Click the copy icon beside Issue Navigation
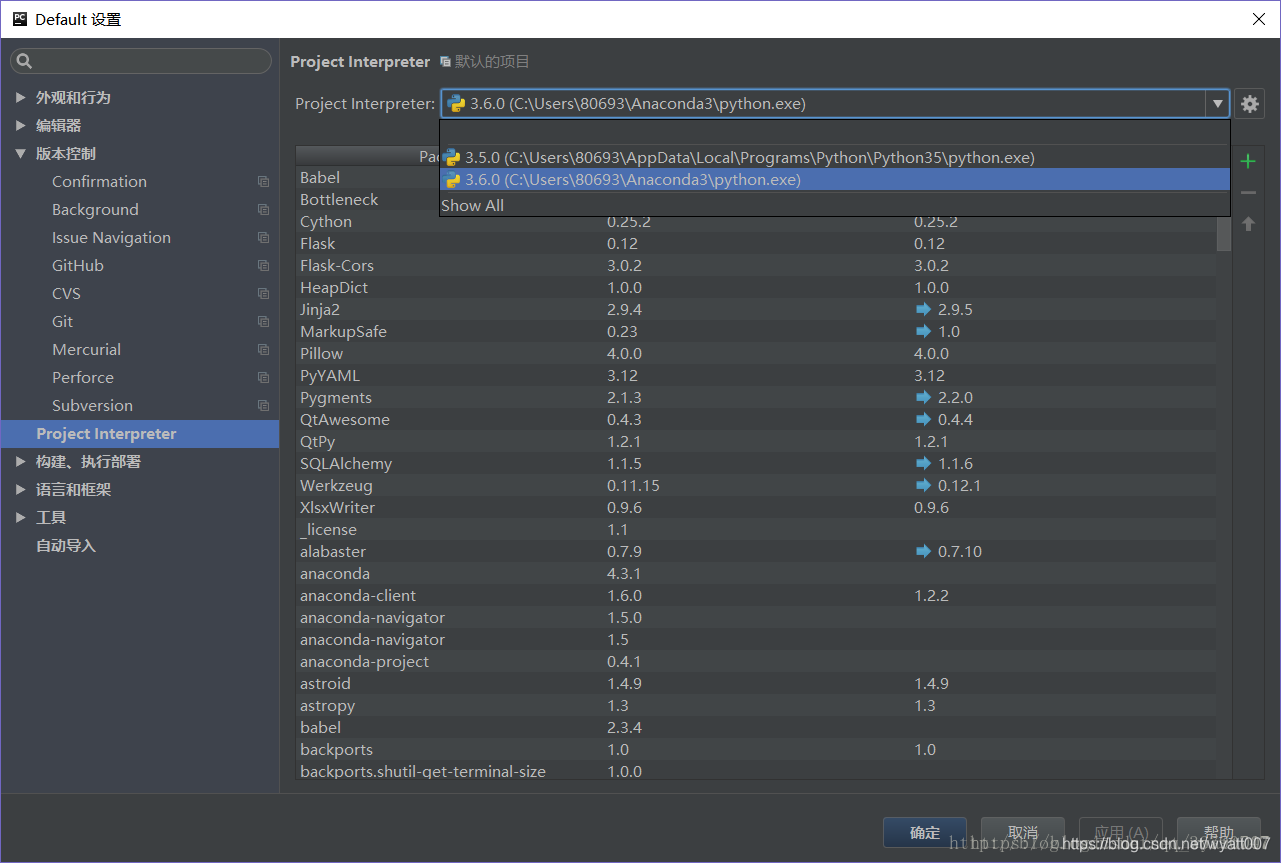The image size is (1281, 863). click(x=263, y=238)
